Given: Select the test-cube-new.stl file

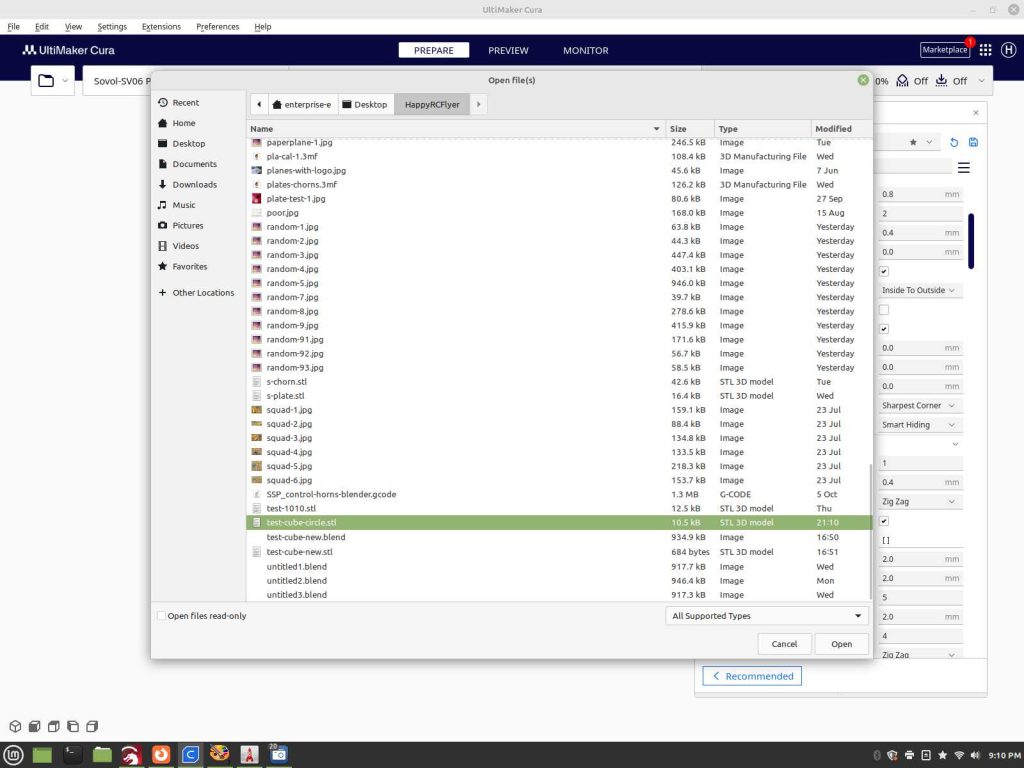Looking at the screenshot, I should 558,552.
